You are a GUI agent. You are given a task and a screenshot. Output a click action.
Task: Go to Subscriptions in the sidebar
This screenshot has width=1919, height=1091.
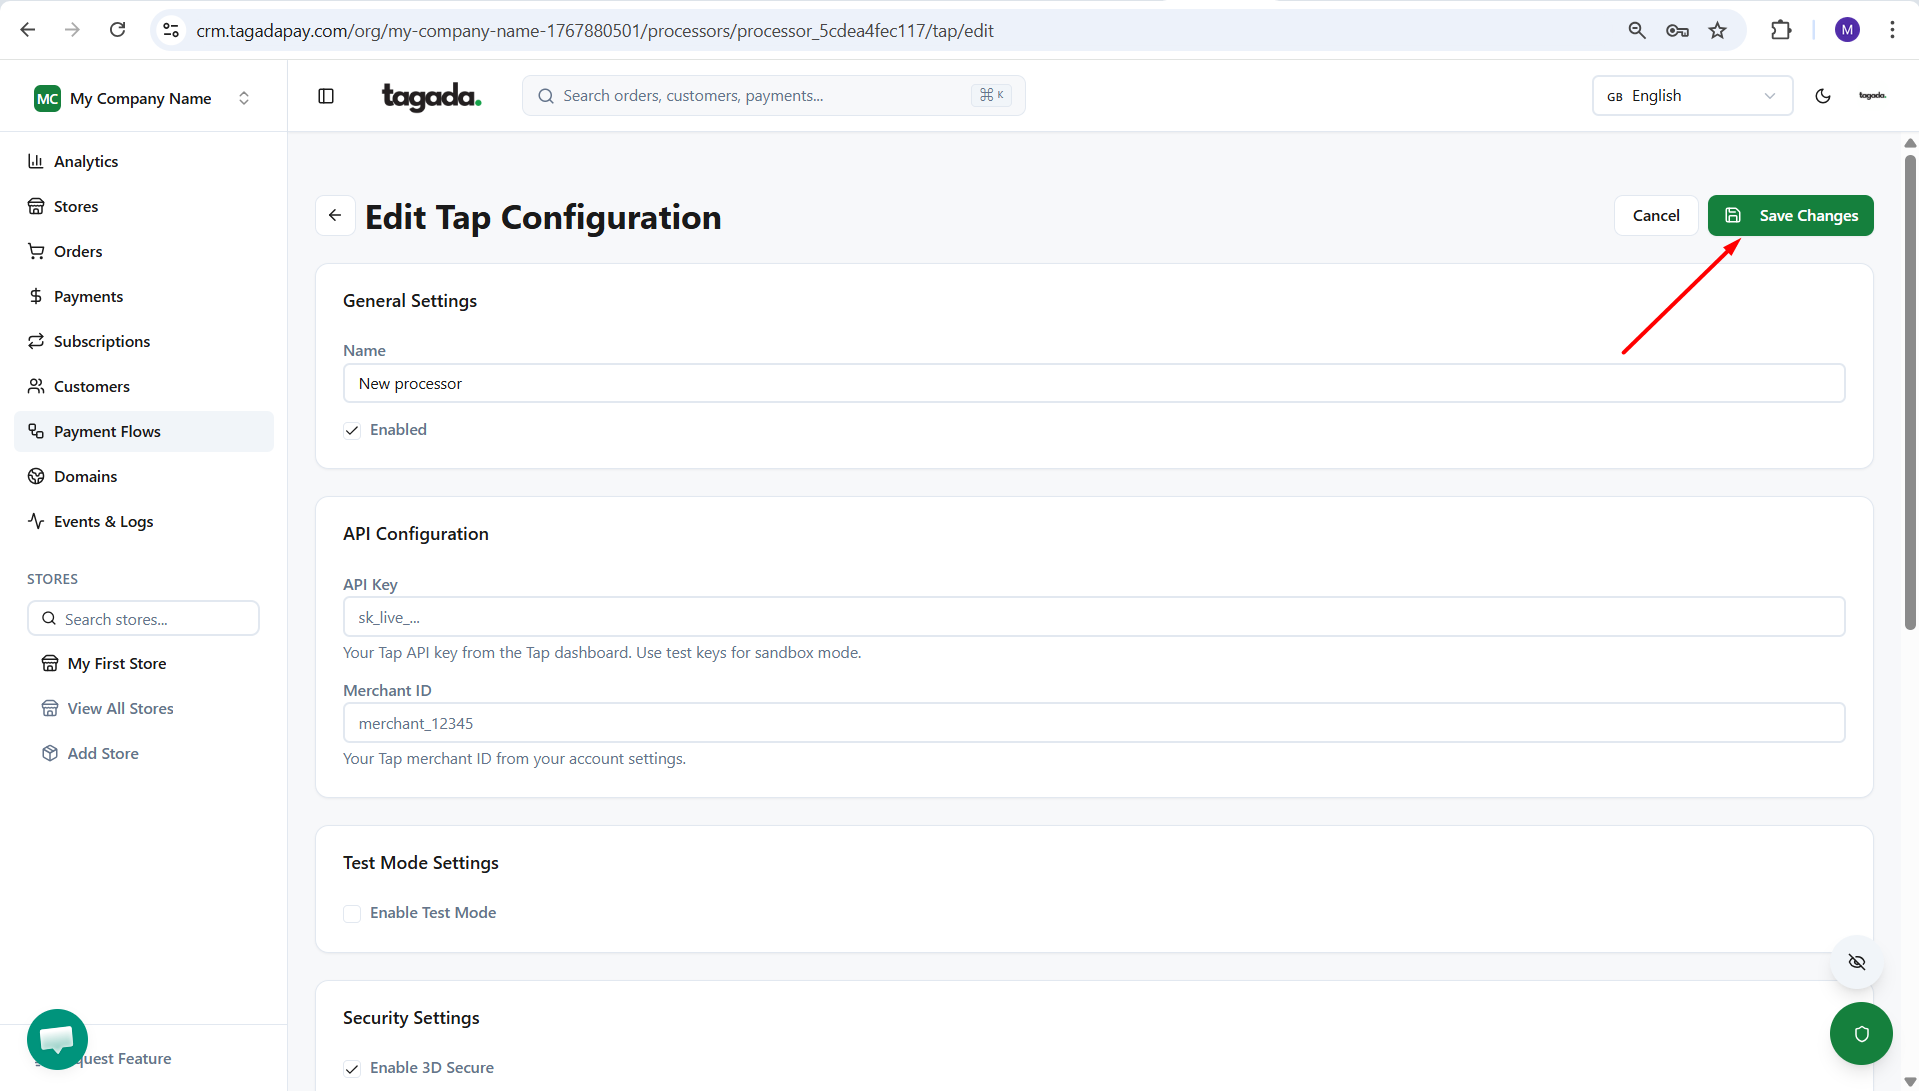click(x=102, y=342)
